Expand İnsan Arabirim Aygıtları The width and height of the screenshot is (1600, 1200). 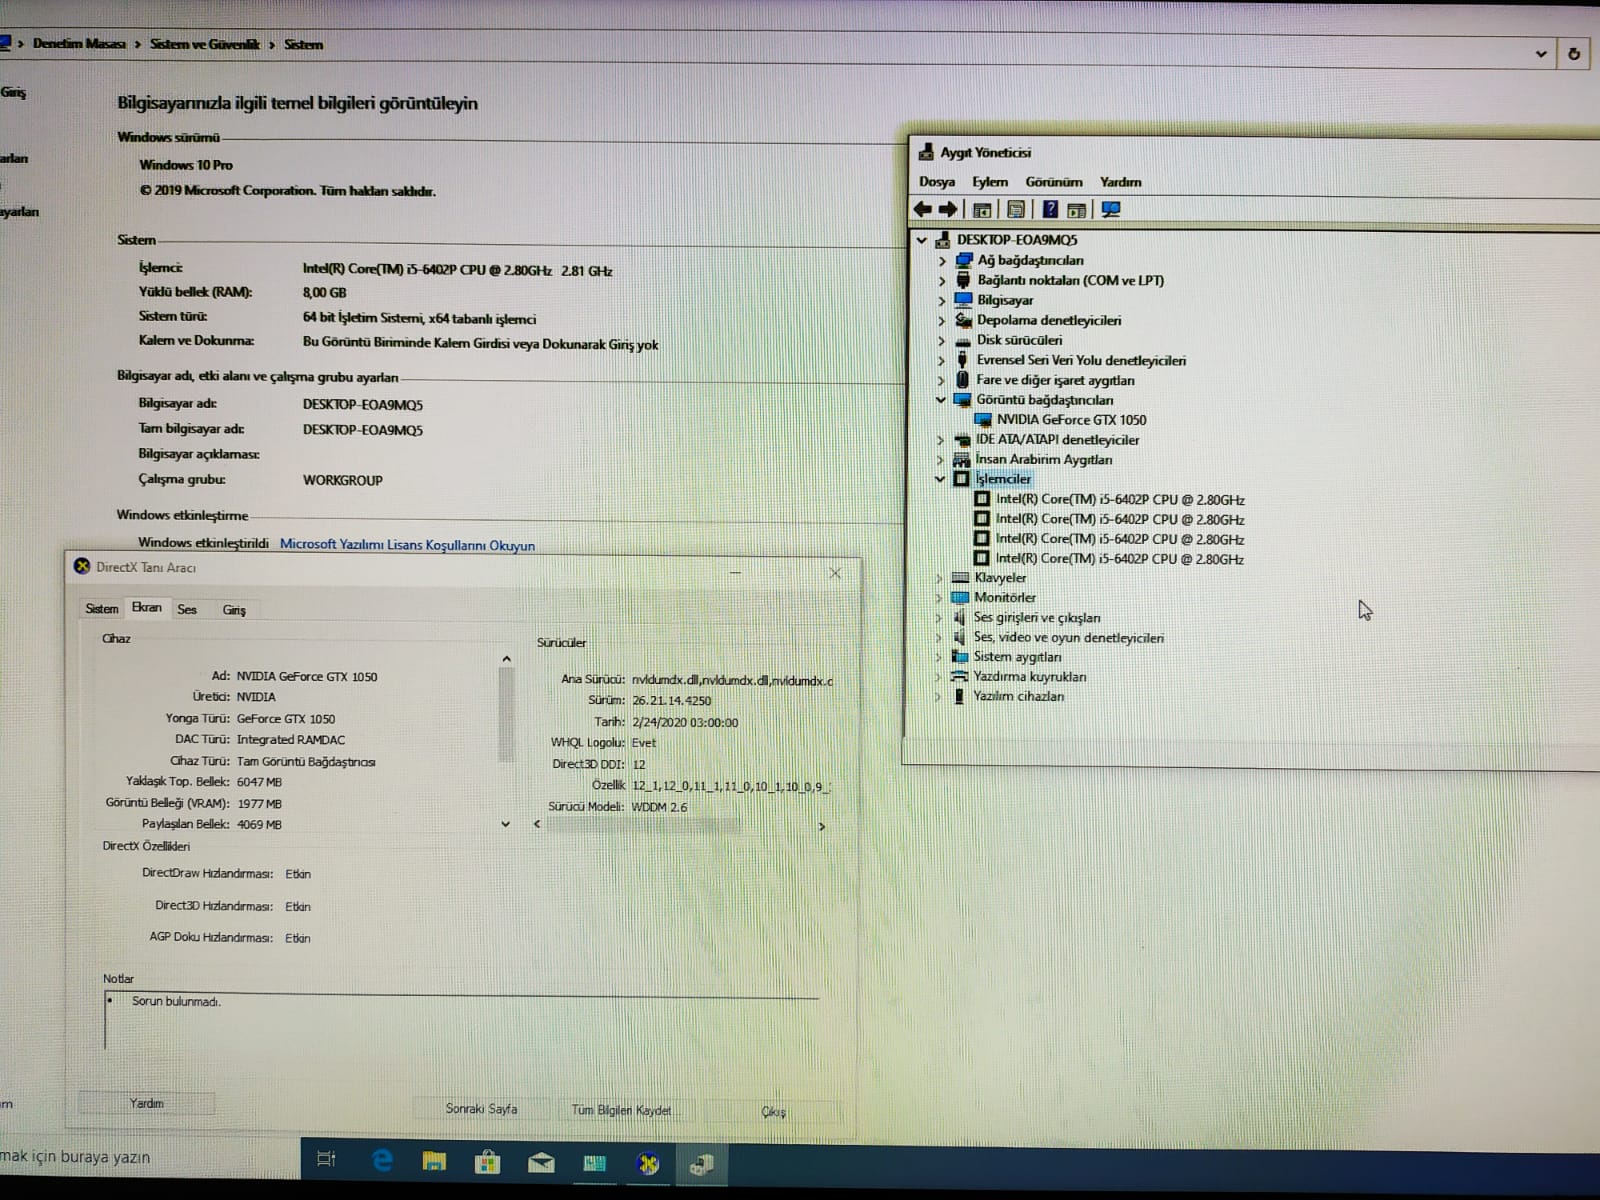tap(940, 460)
